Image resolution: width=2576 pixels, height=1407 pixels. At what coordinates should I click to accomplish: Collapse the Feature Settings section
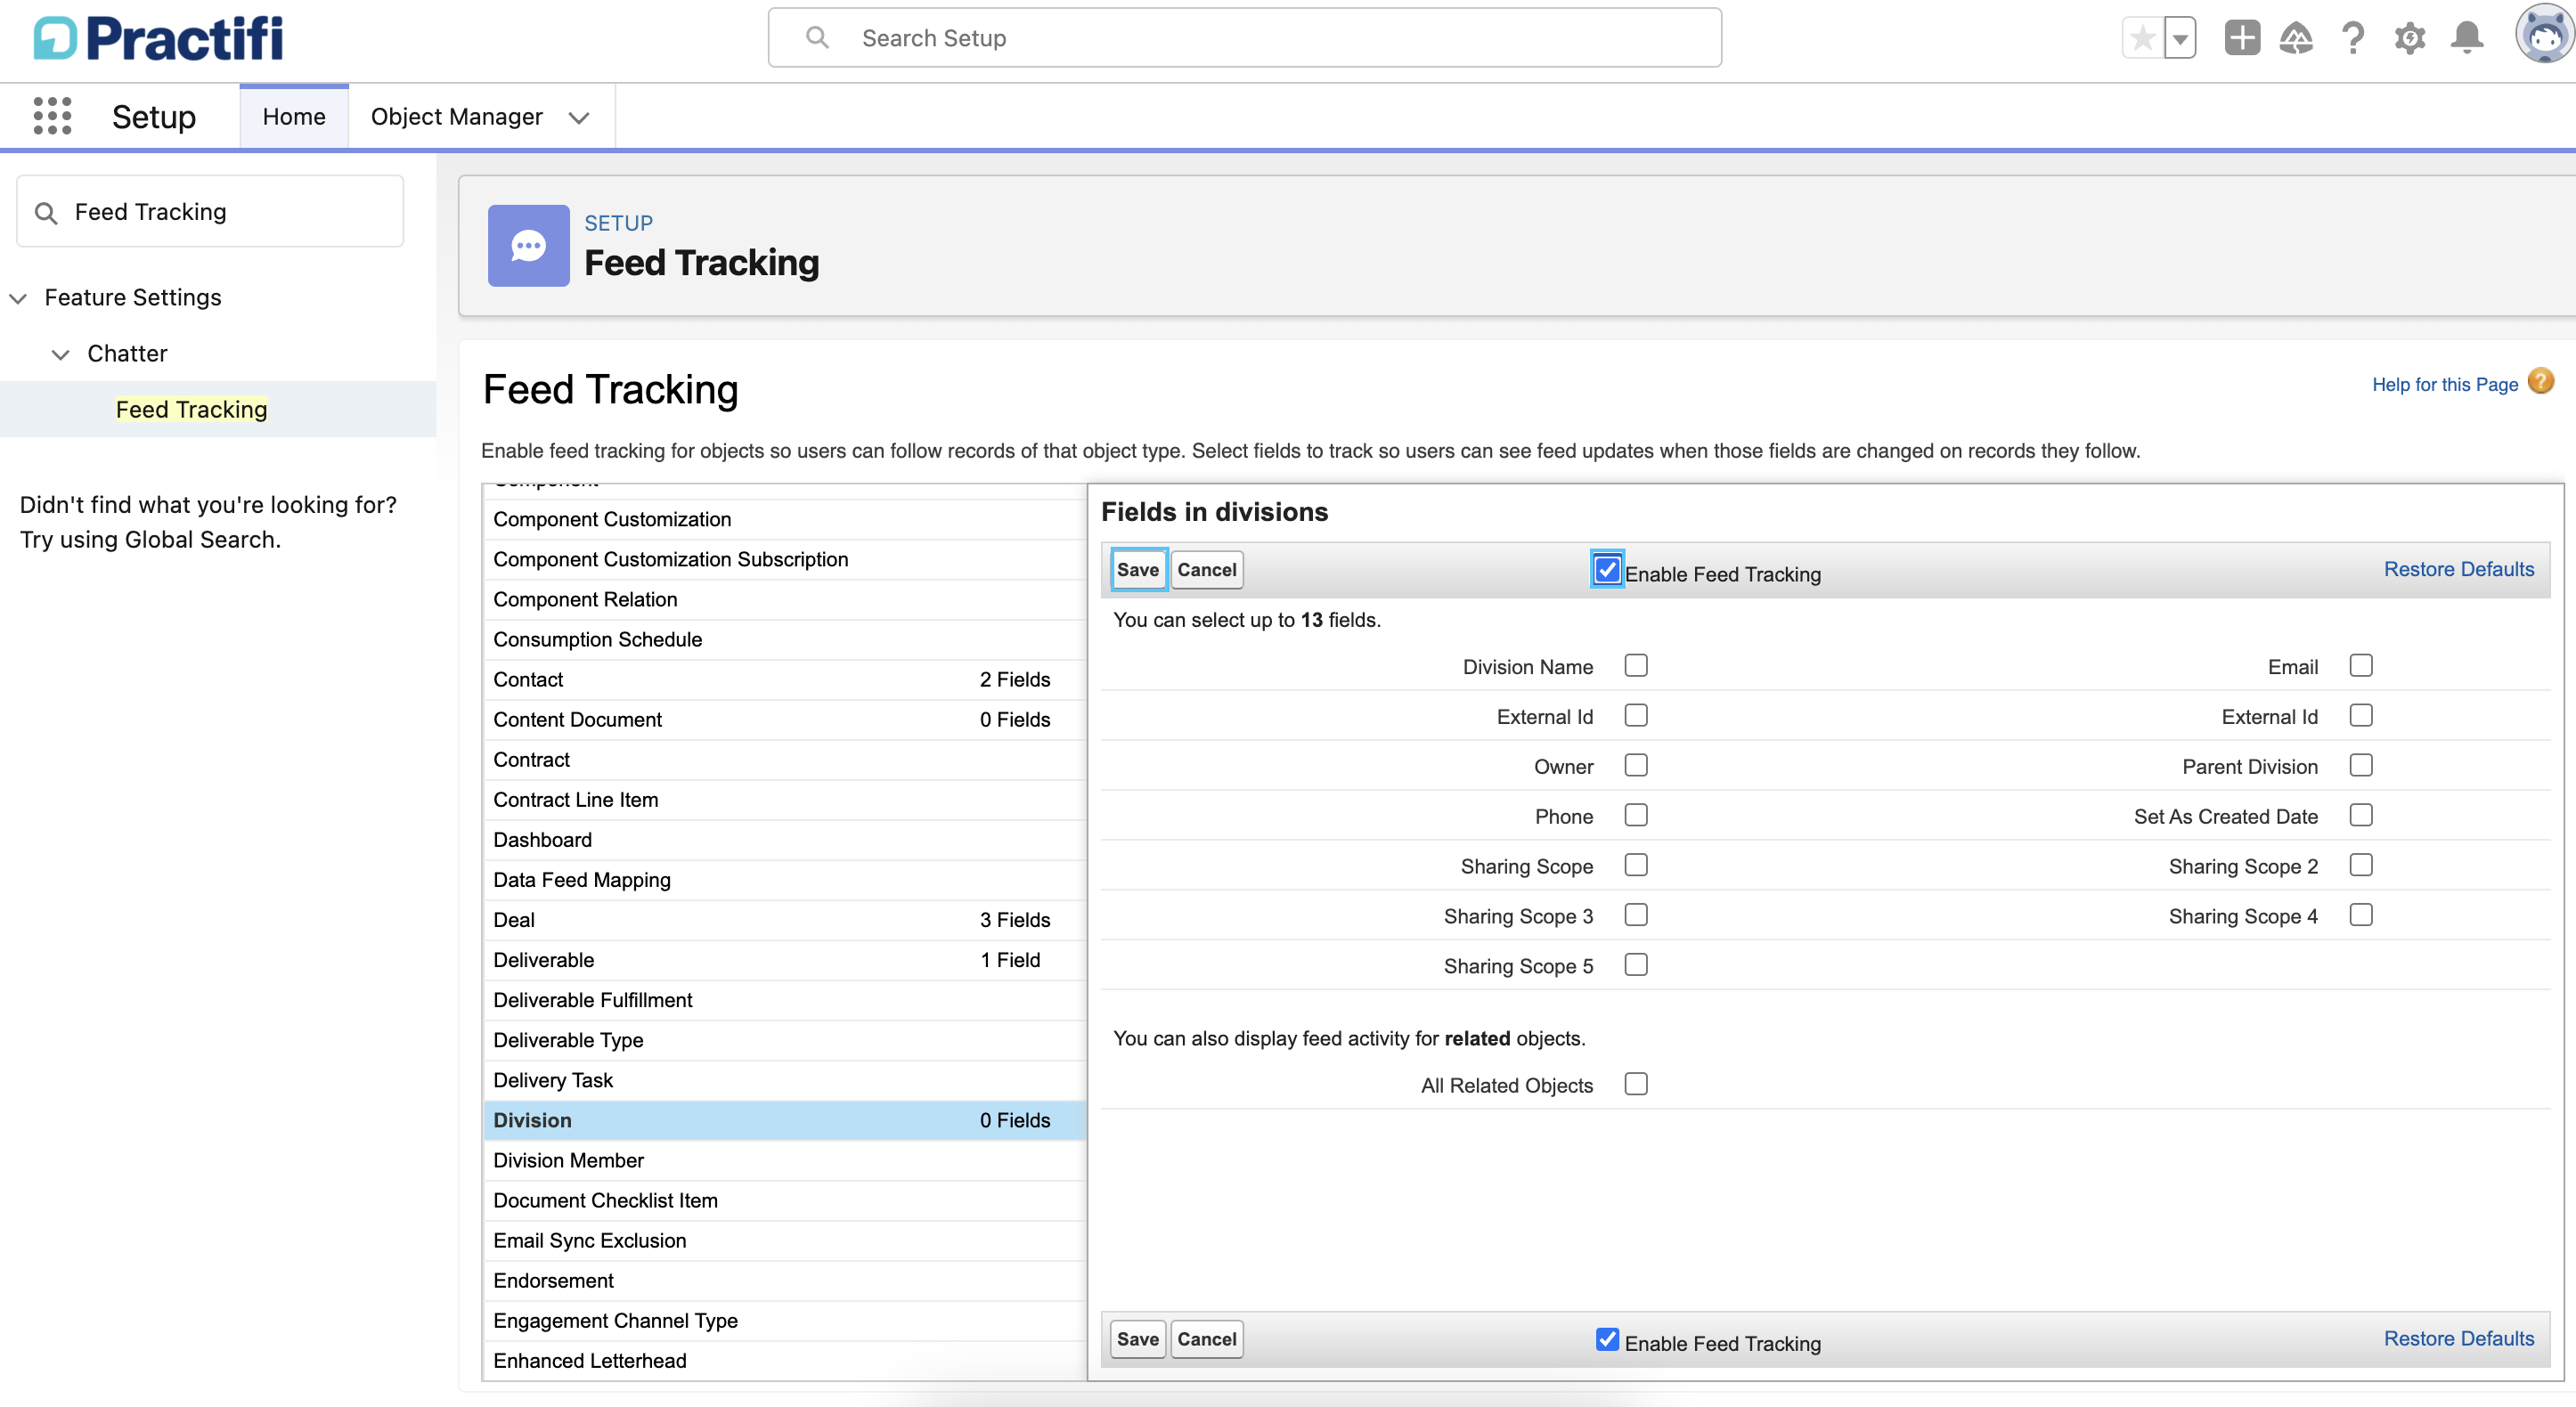18,298
